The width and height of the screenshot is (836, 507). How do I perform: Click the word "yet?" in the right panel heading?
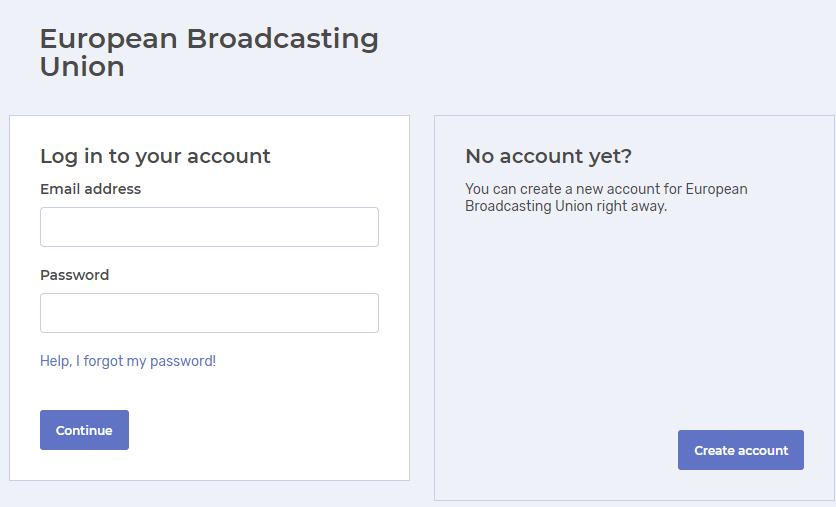(x=608, y=156)
